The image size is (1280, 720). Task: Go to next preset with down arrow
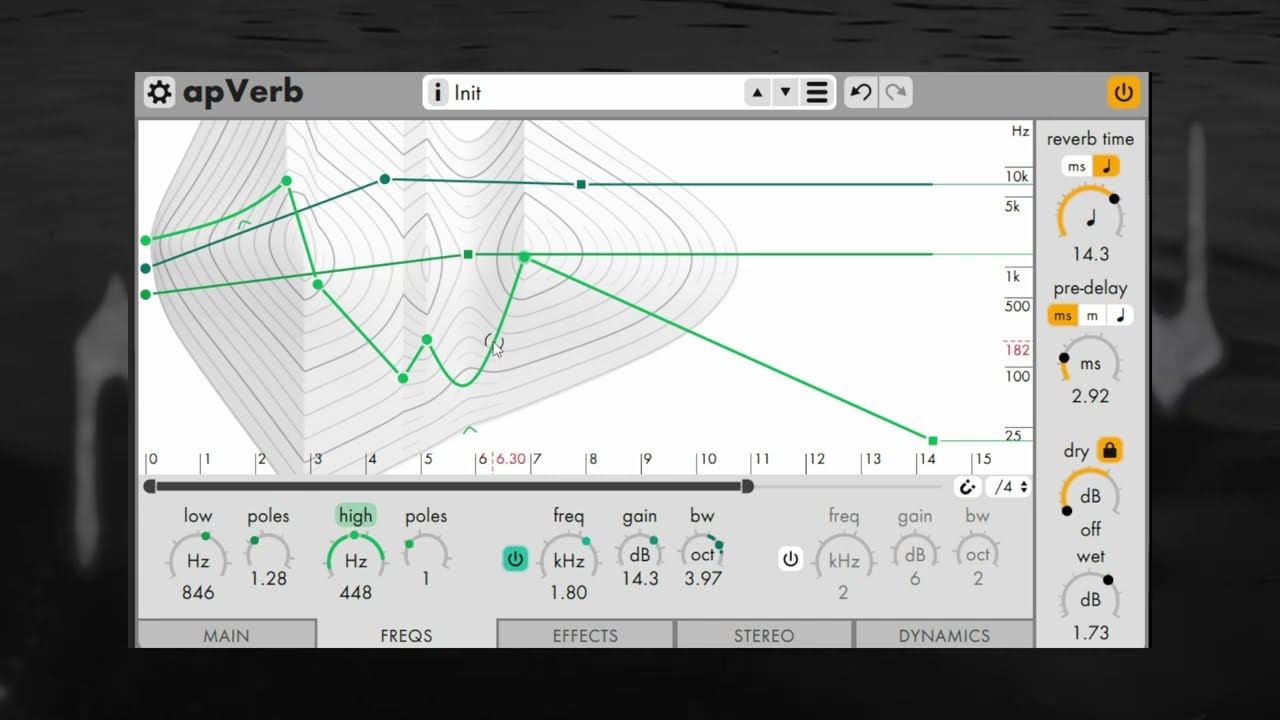point(785,93)
